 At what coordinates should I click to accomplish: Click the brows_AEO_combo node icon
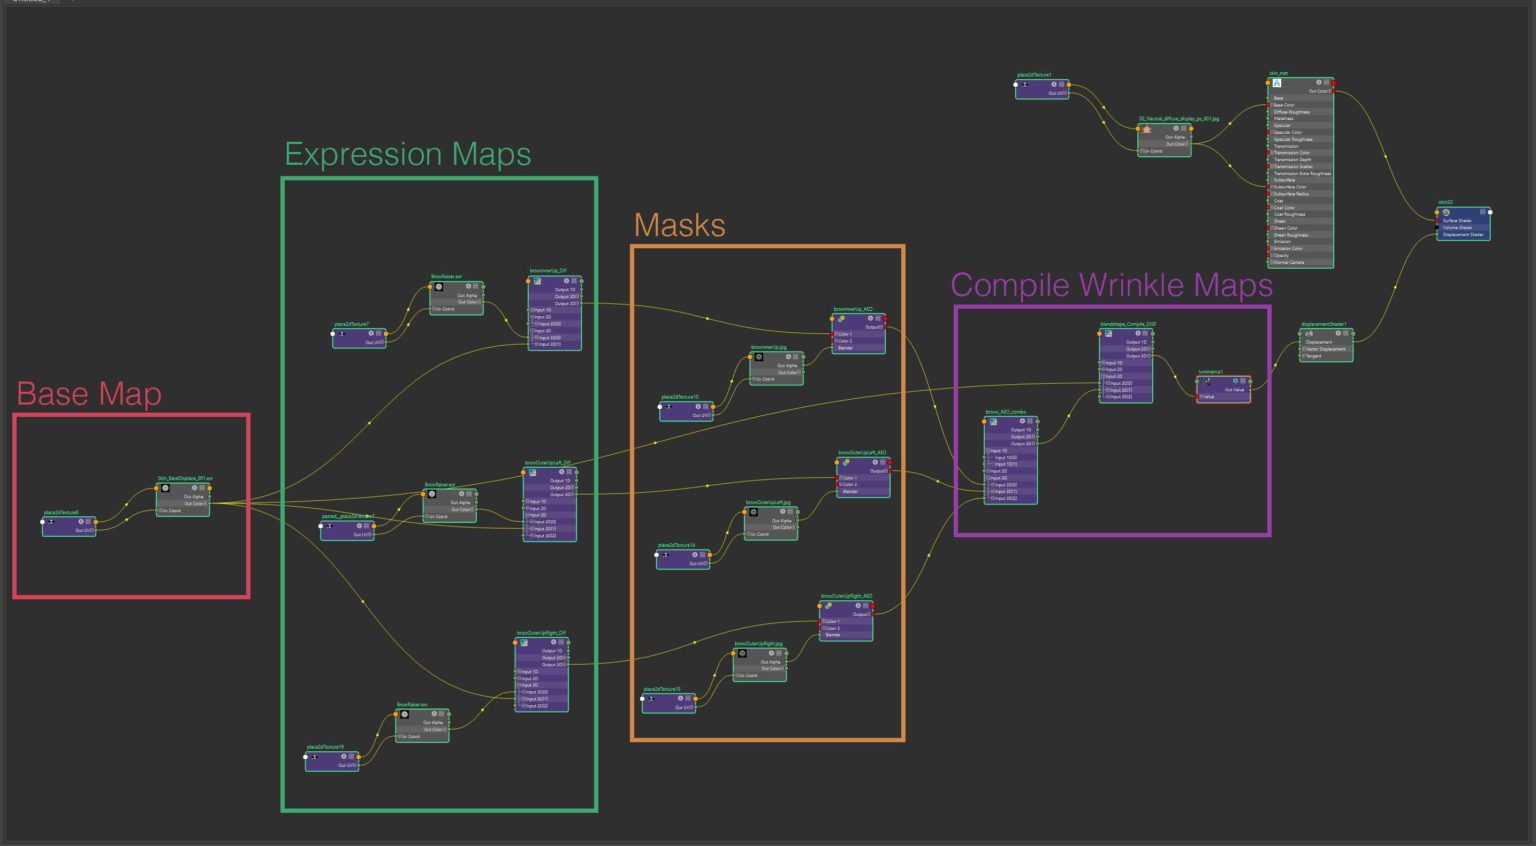tap(993, 422)
